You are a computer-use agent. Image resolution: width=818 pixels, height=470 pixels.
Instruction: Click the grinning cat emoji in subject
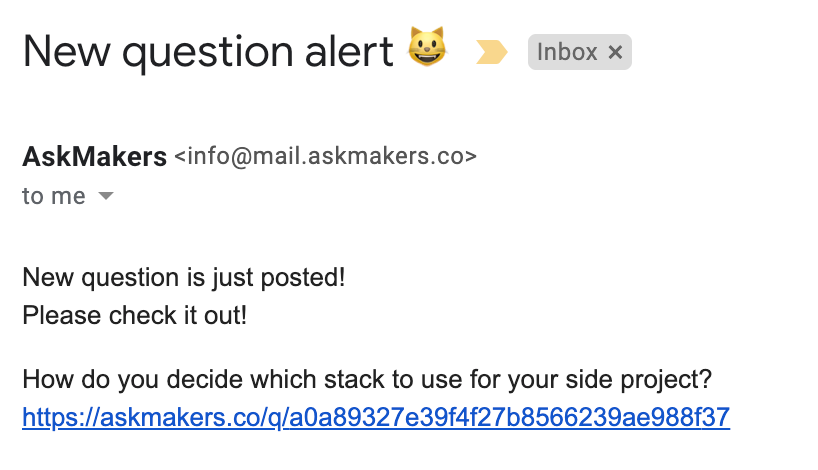coord(427,48)
